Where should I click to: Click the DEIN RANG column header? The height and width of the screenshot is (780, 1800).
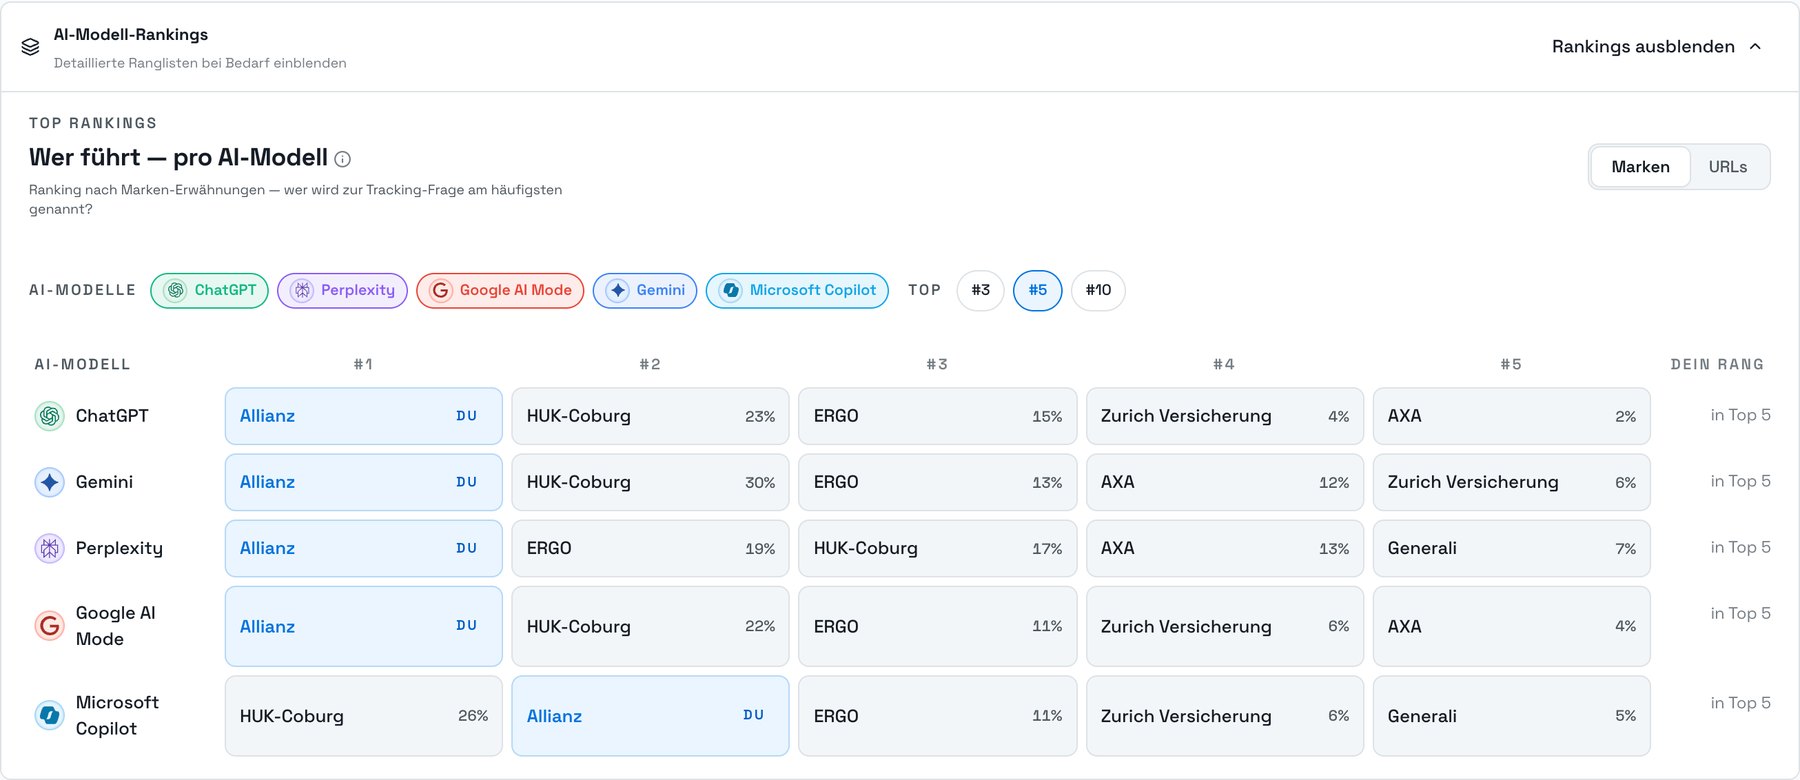pos(1717,365)
